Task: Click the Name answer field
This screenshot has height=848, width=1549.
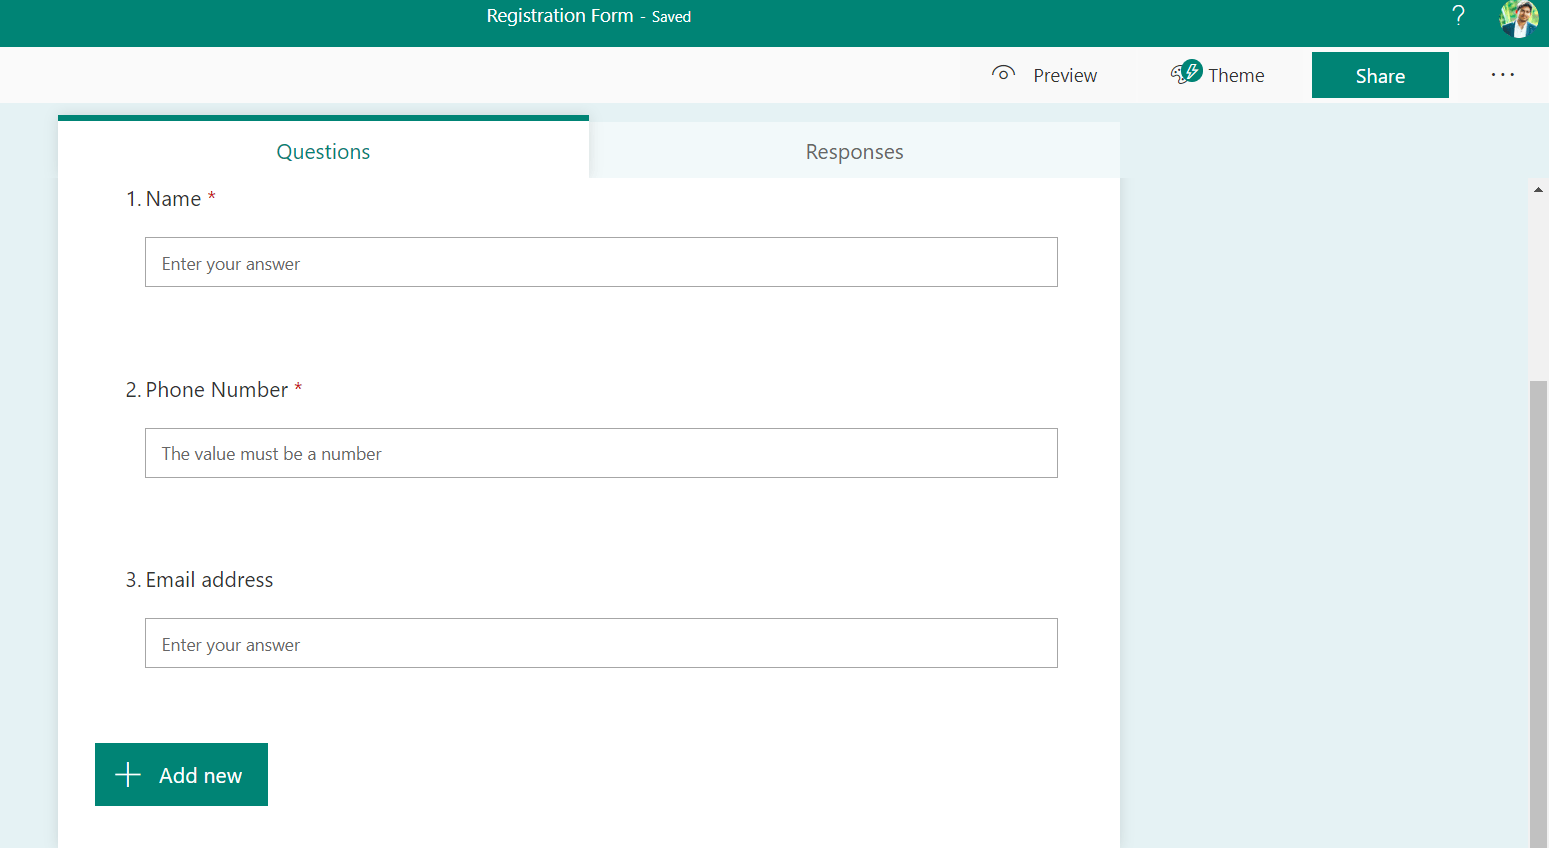Action: (601, 262)
